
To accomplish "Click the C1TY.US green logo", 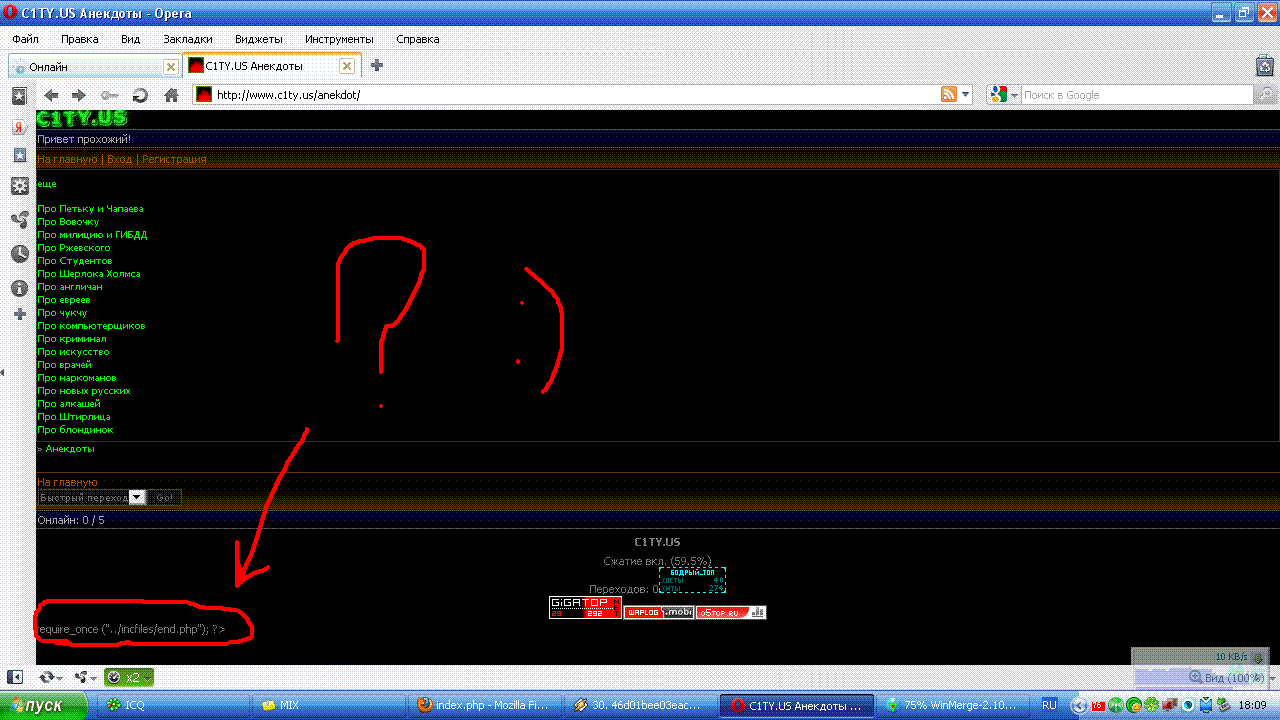I will pos(81,119).
